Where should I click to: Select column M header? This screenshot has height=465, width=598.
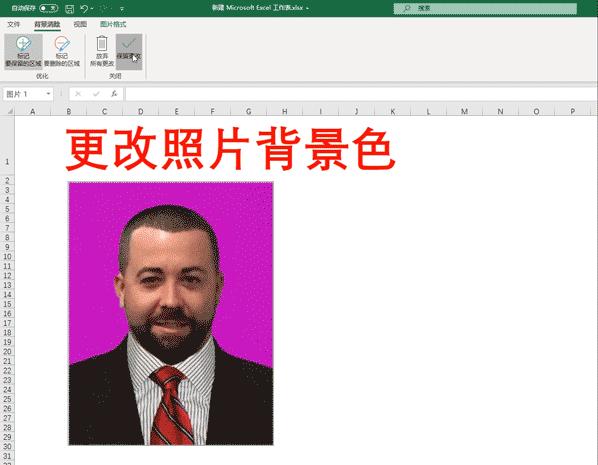[464, 111]
